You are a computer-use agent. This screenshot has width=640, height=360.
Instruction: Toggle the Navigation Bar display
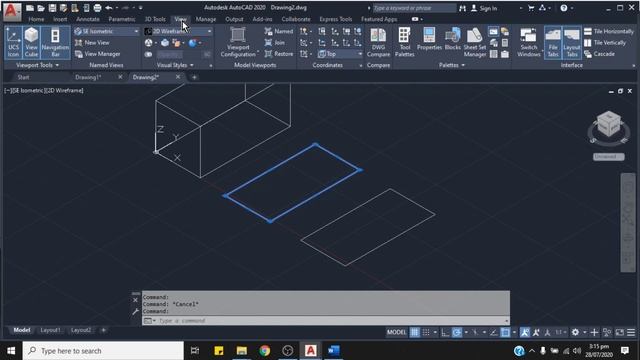pos(55,42)
